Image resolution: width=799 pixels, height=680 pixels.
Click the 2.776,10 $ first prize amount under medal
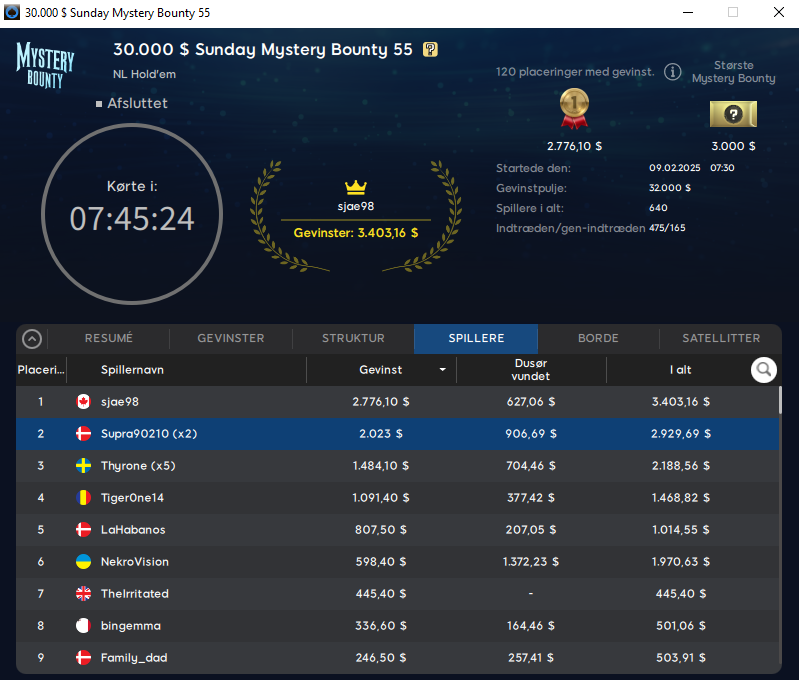[574, 146]
